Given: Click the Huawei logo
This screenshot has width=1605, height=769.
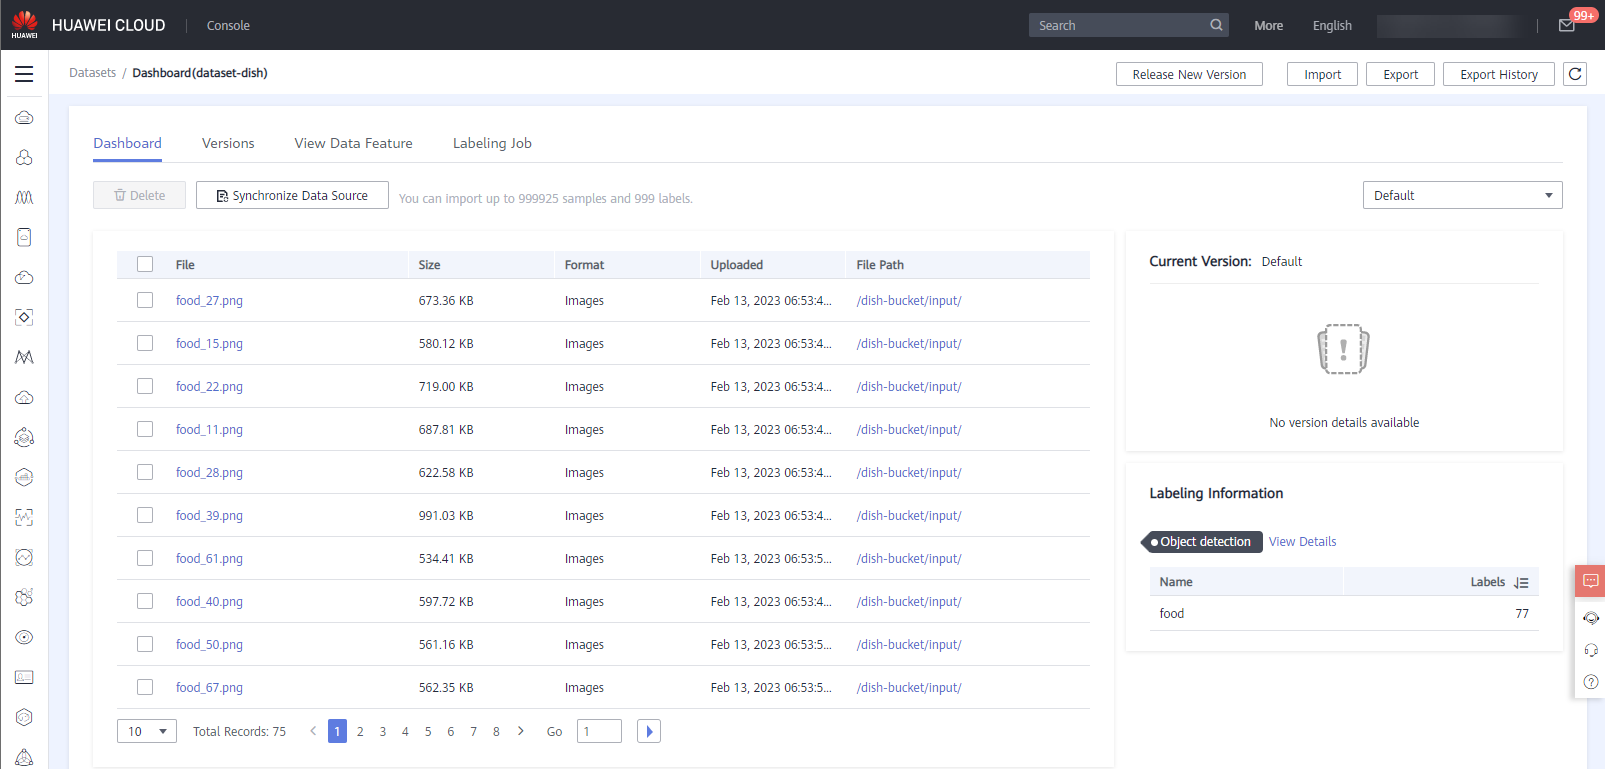Looking at the screenshot, I should [x=24, y=24].
